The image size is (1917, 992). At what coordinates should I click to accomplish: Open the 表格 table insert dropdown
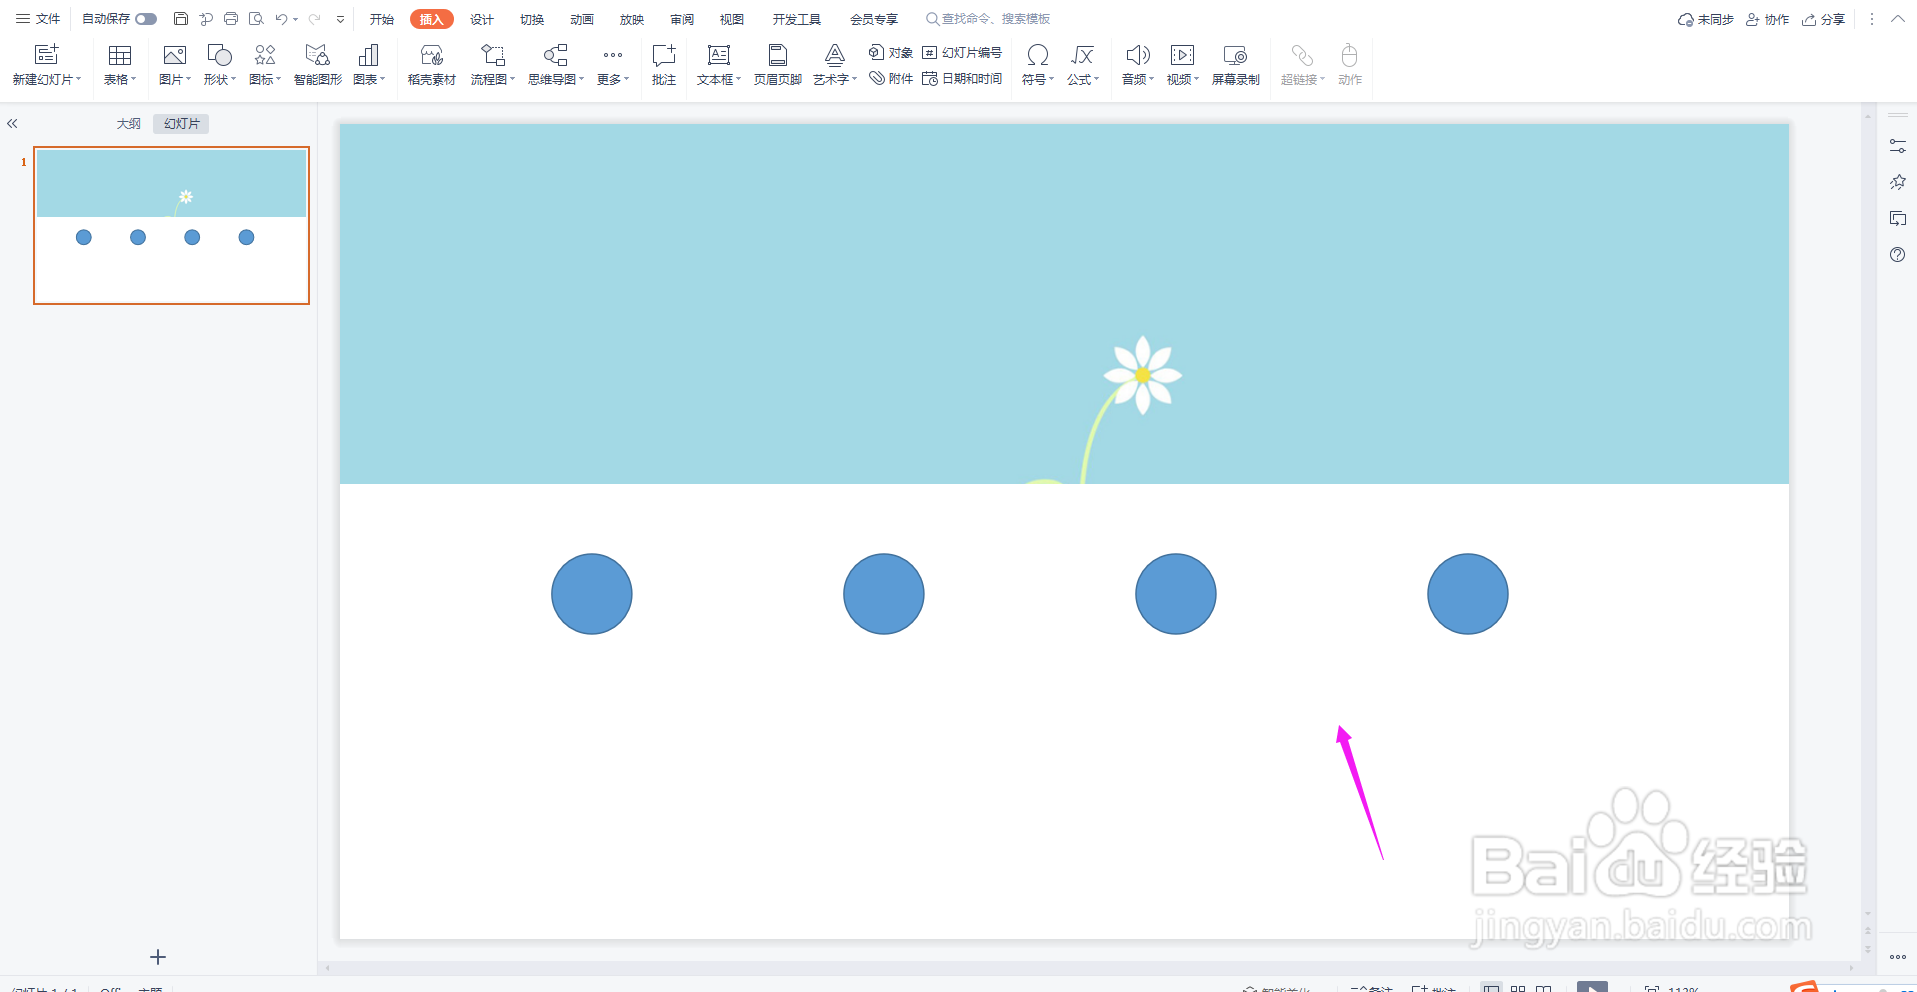120,65
